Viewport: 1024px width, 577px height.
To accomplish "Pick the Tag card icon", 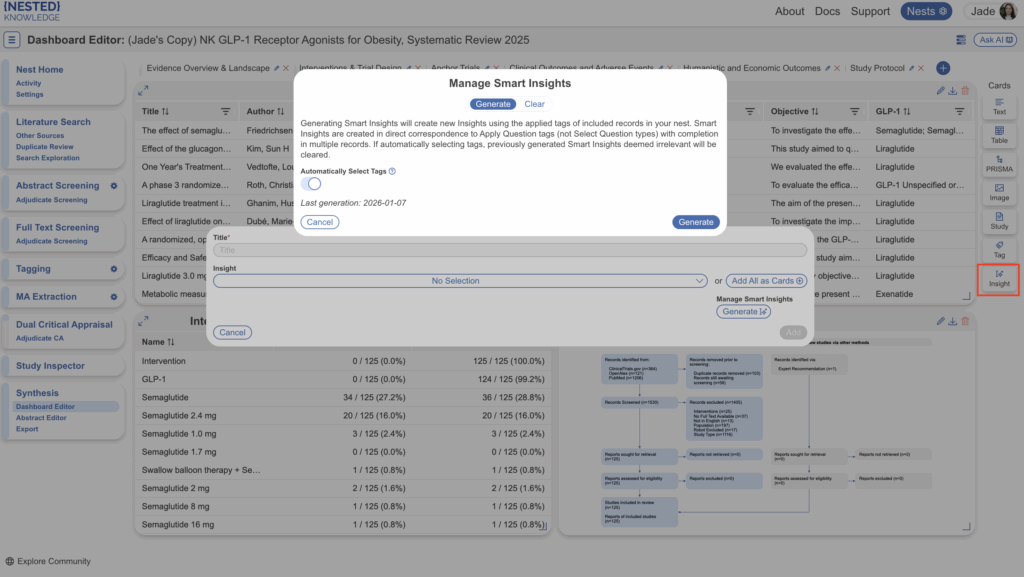I will [999, 249].
